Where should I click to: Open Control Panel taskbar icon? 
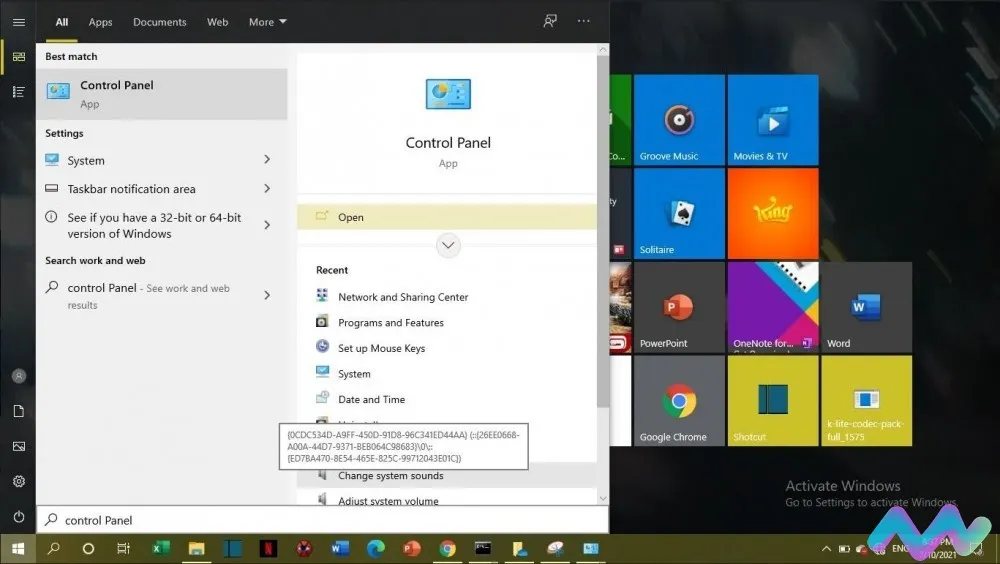[x=591, y=548]
